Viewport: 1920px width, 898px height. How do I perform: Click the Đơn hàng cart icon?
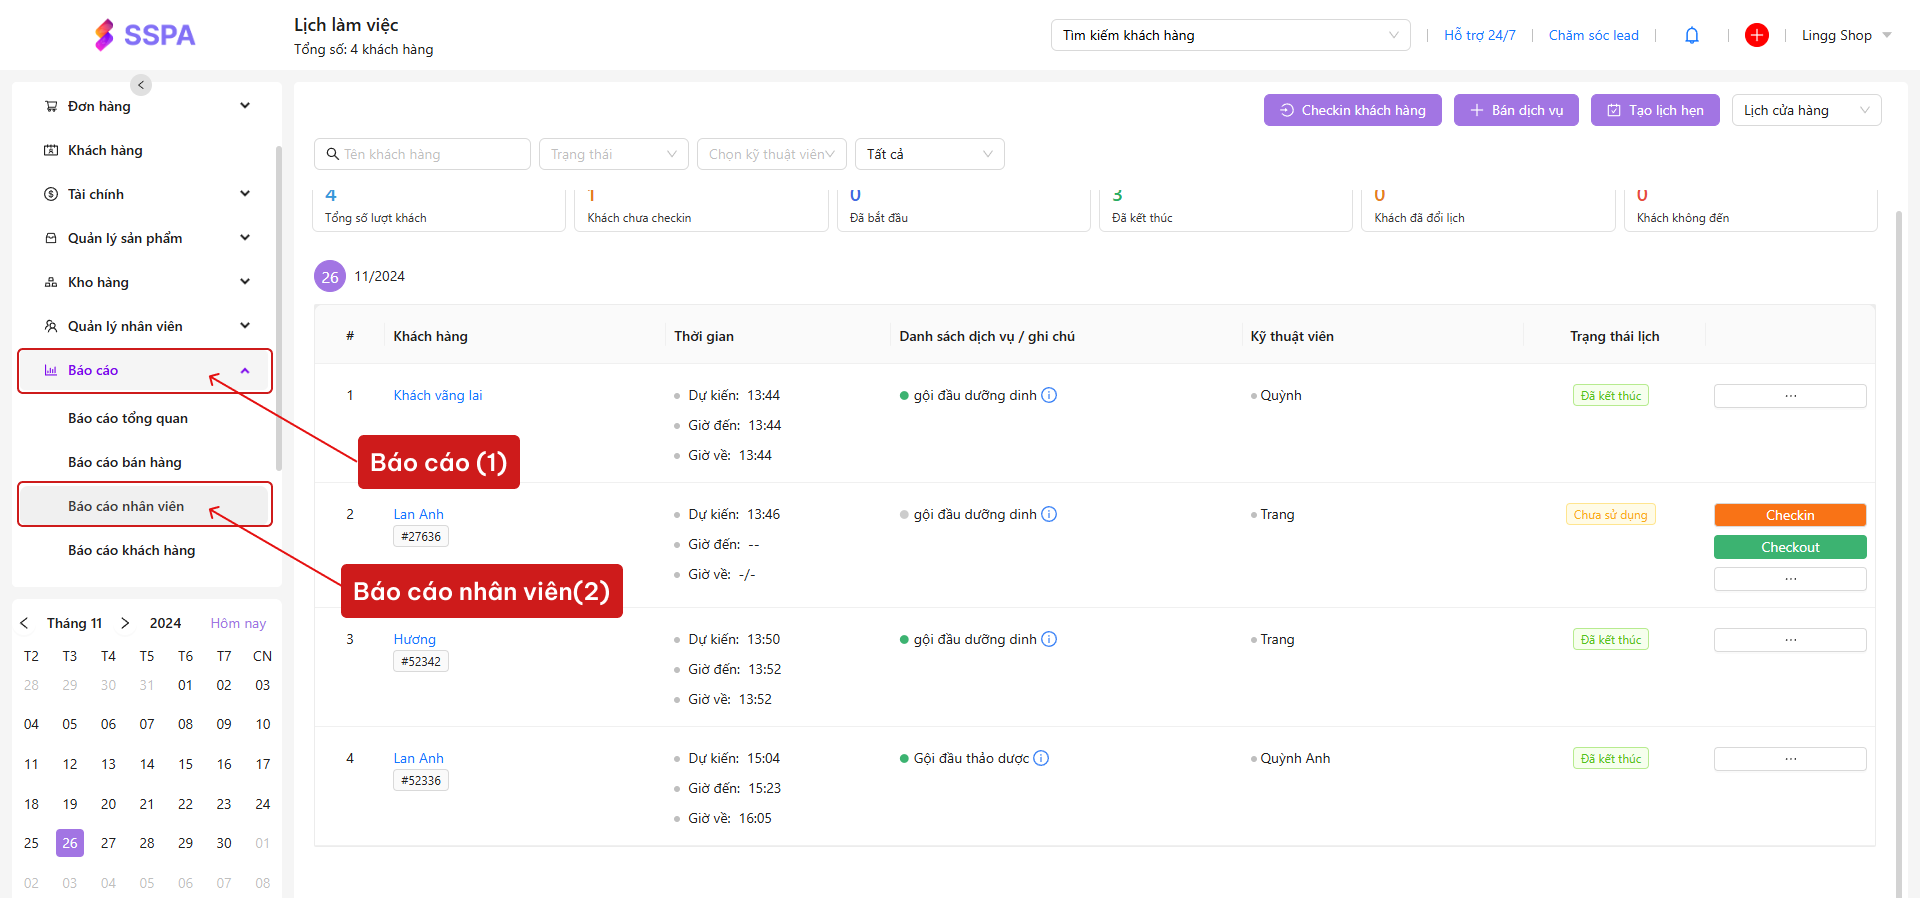point(51,106)
